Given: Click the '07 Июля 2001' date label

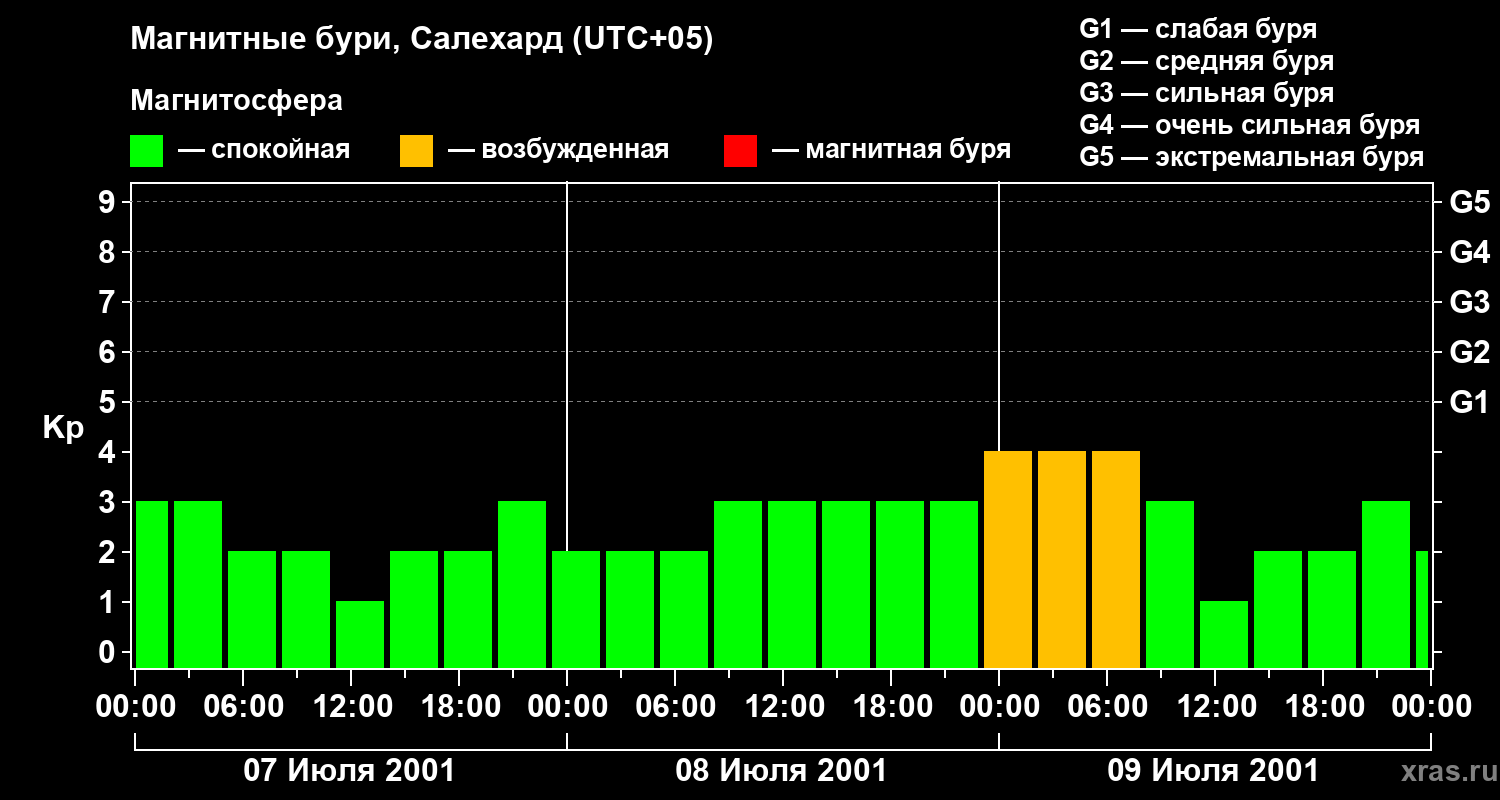Looking at the screenshot, I should (x=349, y=771).
